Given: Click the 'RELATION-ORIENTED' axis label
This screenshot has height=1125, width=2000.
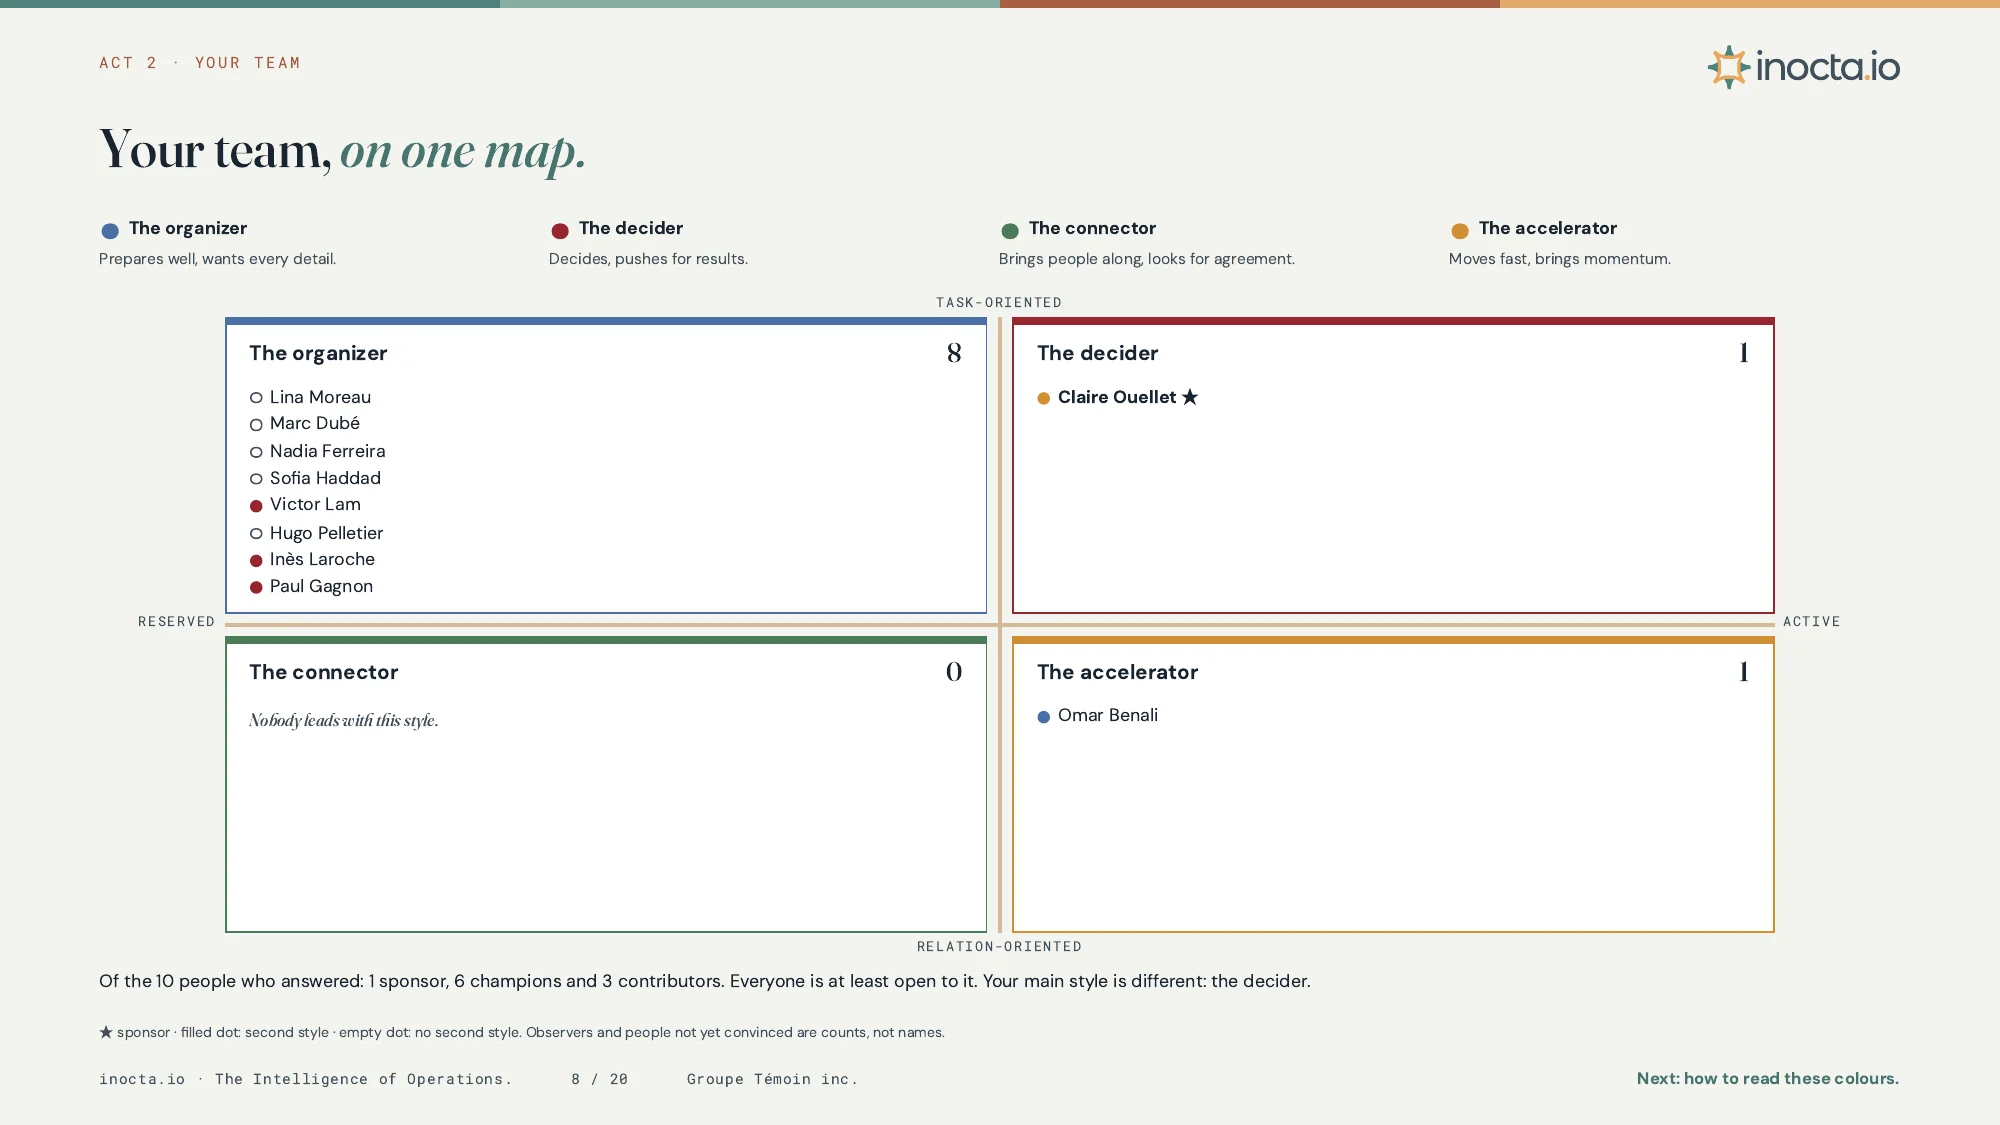Looking at the screenshot, I should (x=999, y=946).
